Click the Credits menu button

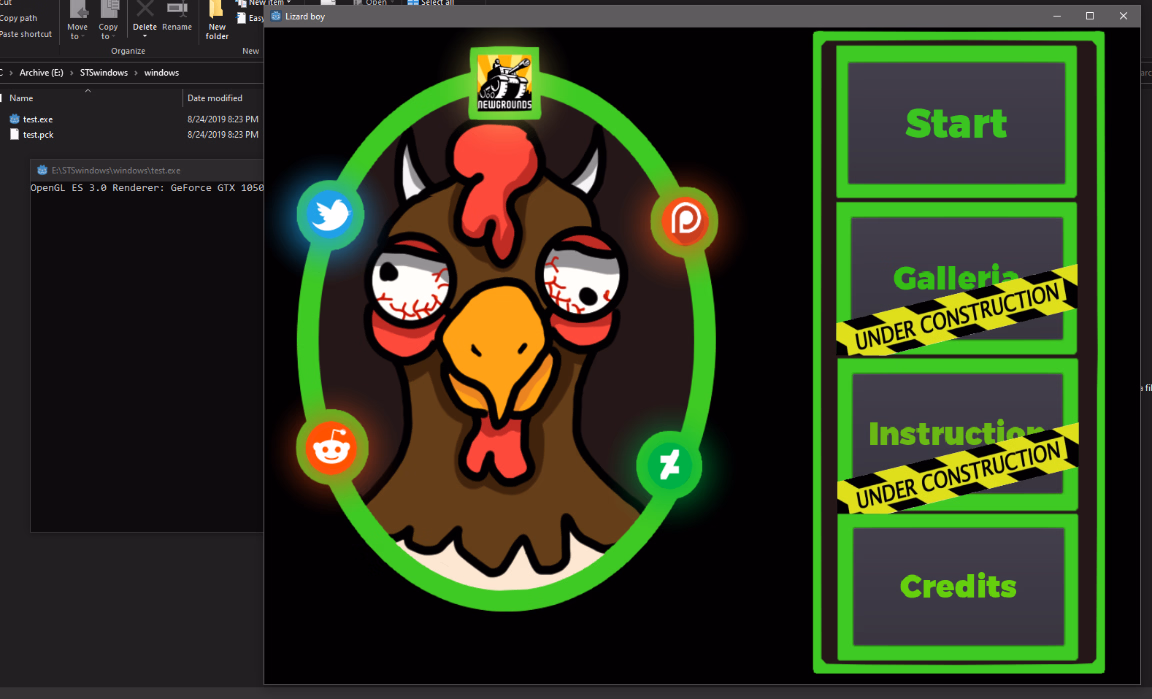(x=957, y=587)
